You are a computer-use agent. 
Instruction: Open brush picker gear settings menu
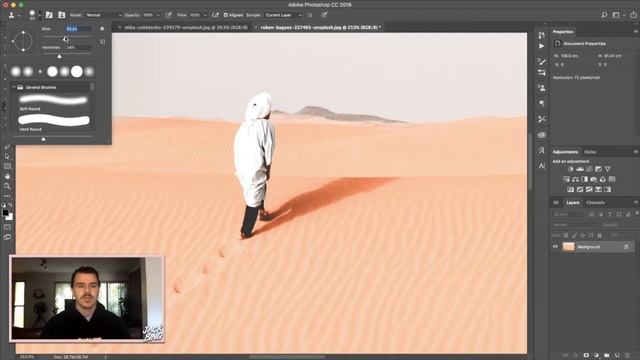click(102, 29)
